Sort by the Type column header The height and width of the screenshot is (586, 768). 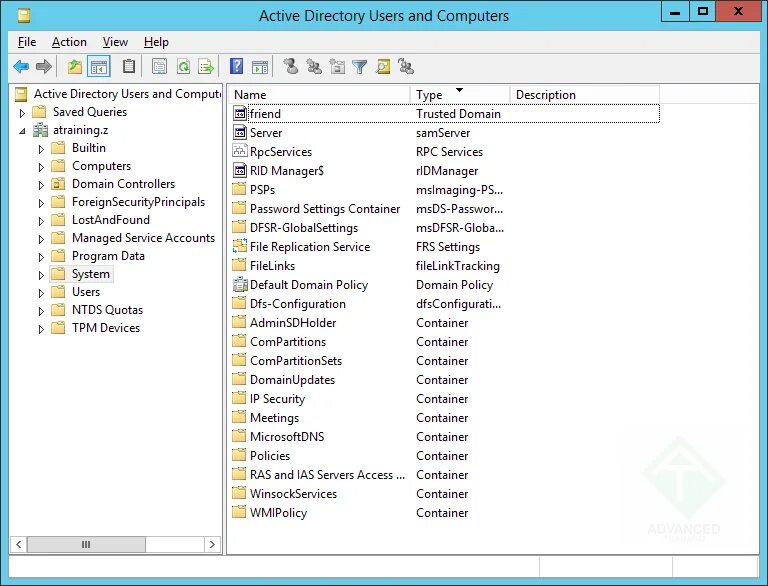click(460, 95)
